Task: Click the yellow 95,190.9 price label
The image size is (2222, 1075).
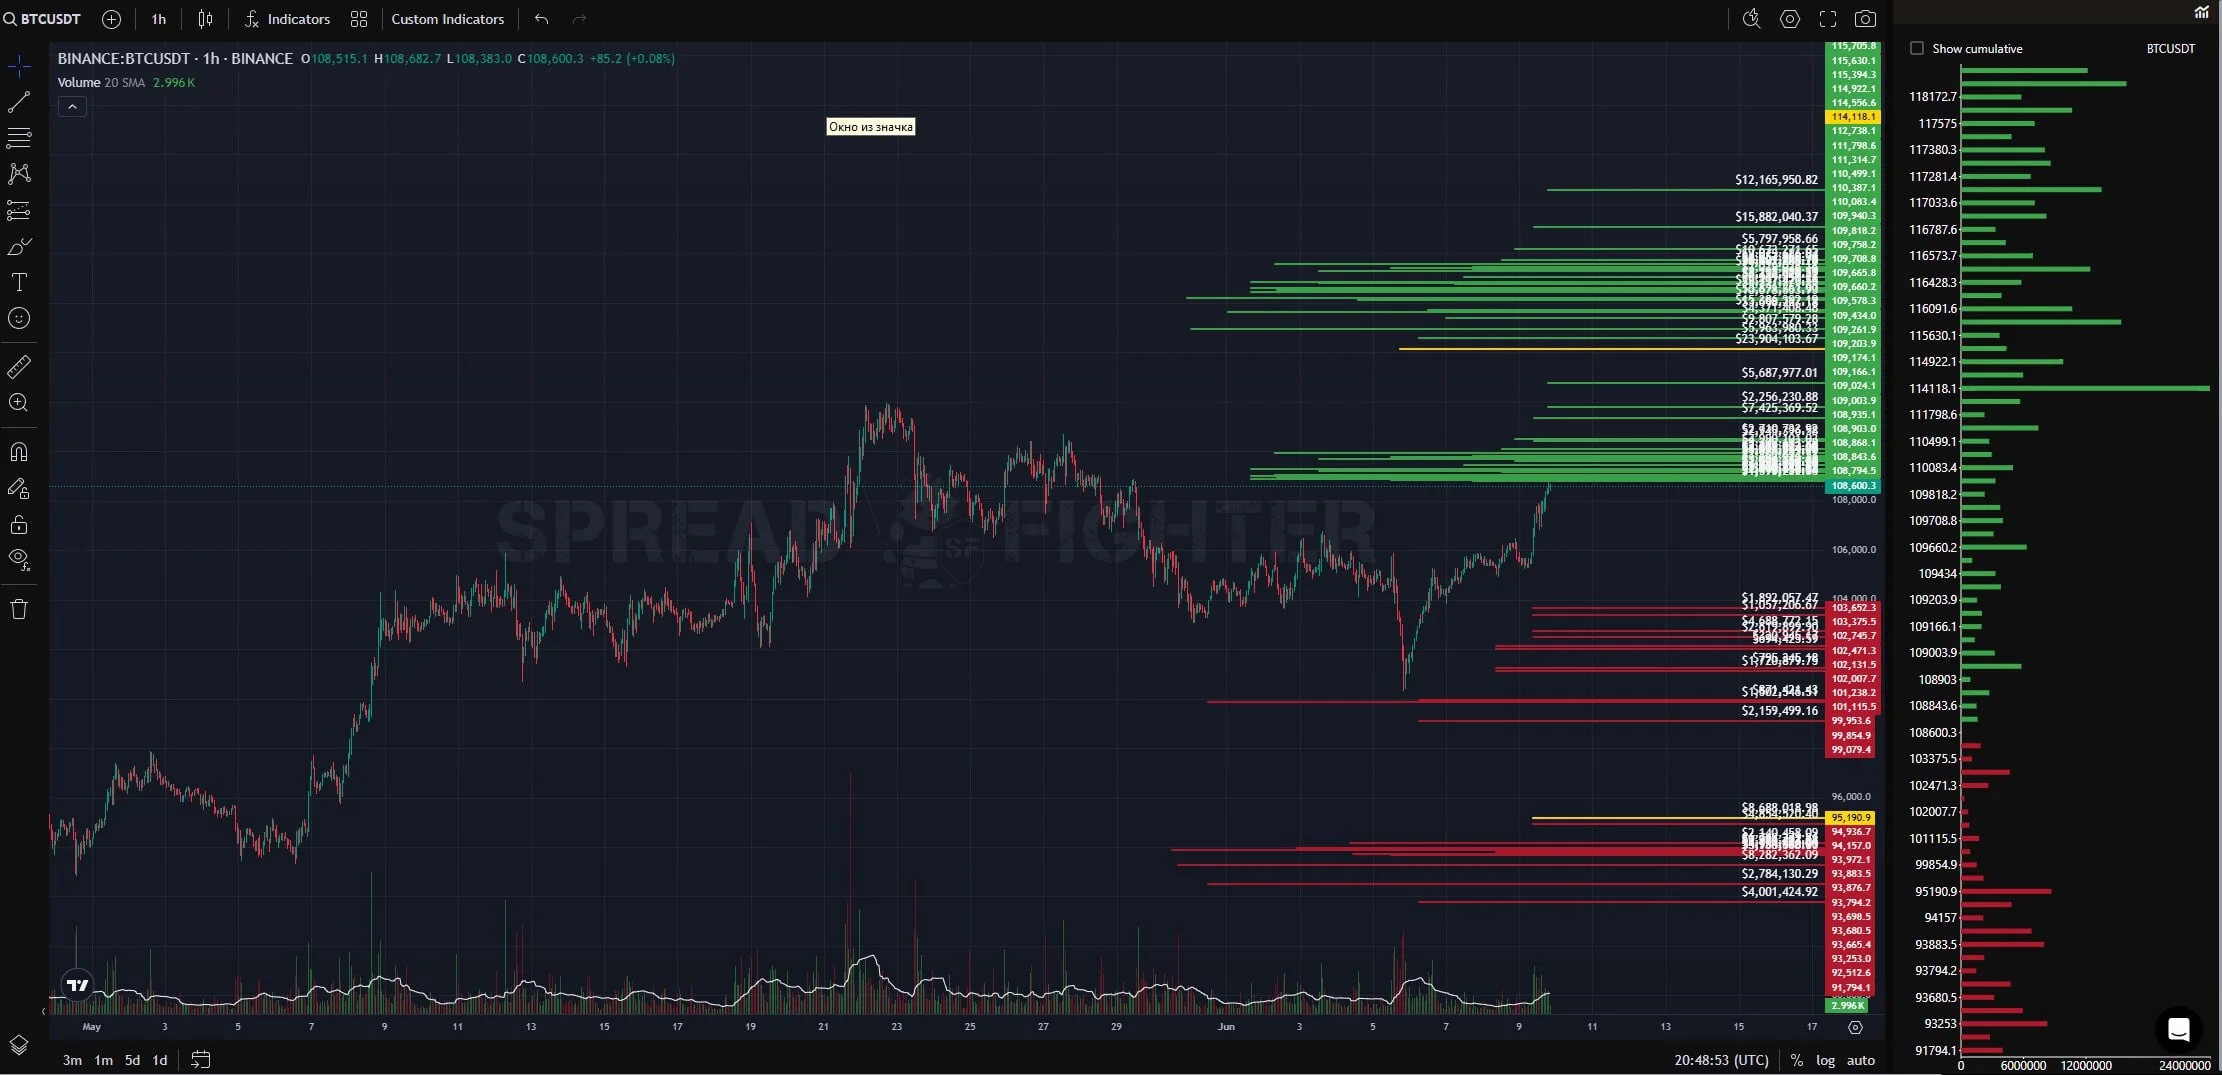Action: [1850, 818]
